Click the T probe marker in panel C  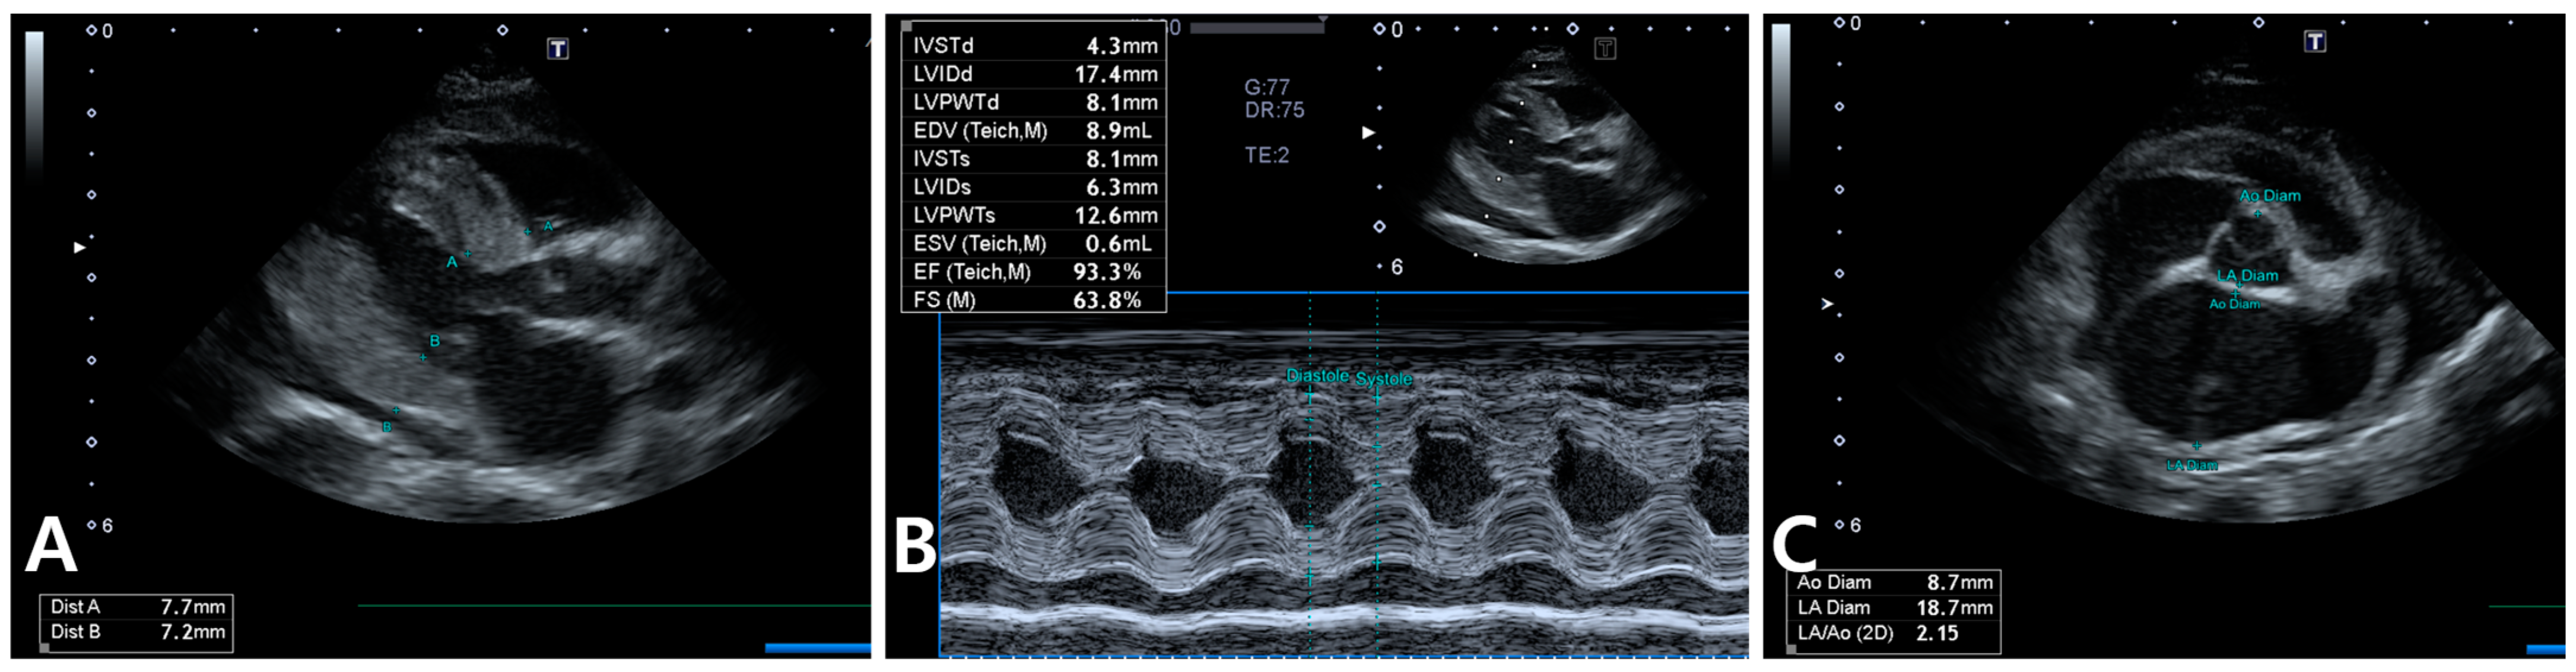pos(2314,41)
